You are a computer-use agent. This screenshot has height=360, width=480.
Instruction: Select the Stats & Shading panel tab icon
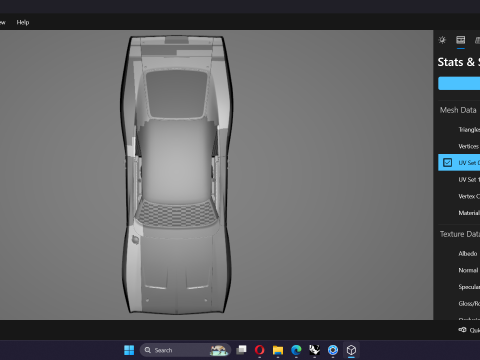[461, 40]
